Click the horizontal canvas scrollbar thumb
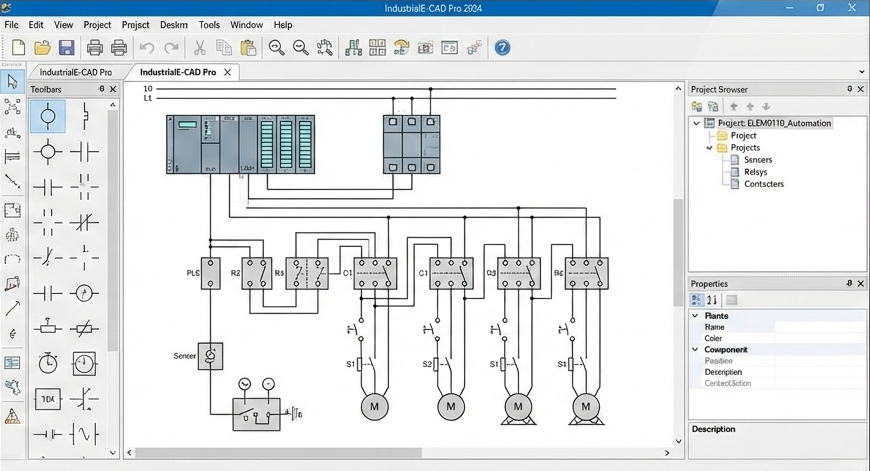This screenshot has width=870, height=471. point(279,453)
